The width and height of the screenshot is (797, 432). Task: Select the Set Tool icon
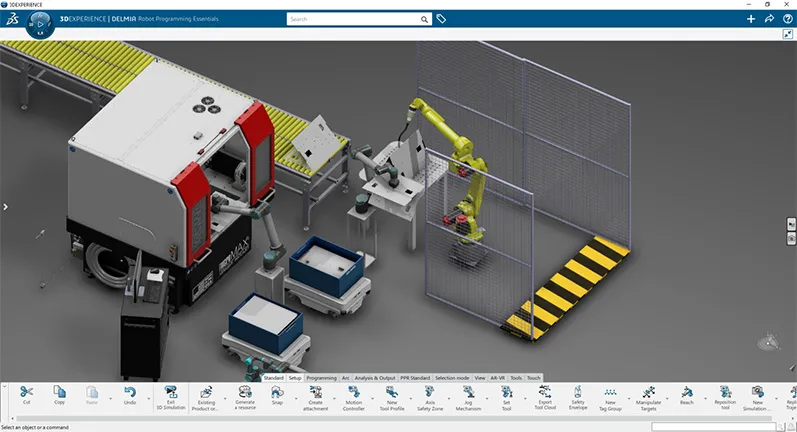[x=506, y=391]
